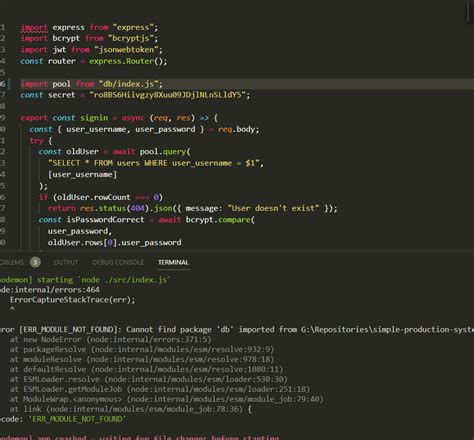This screenshot has width=474, height=440.
Task: Click the 'at ESMLoader.resolve' stack trace line
Action: coord(149,379)
